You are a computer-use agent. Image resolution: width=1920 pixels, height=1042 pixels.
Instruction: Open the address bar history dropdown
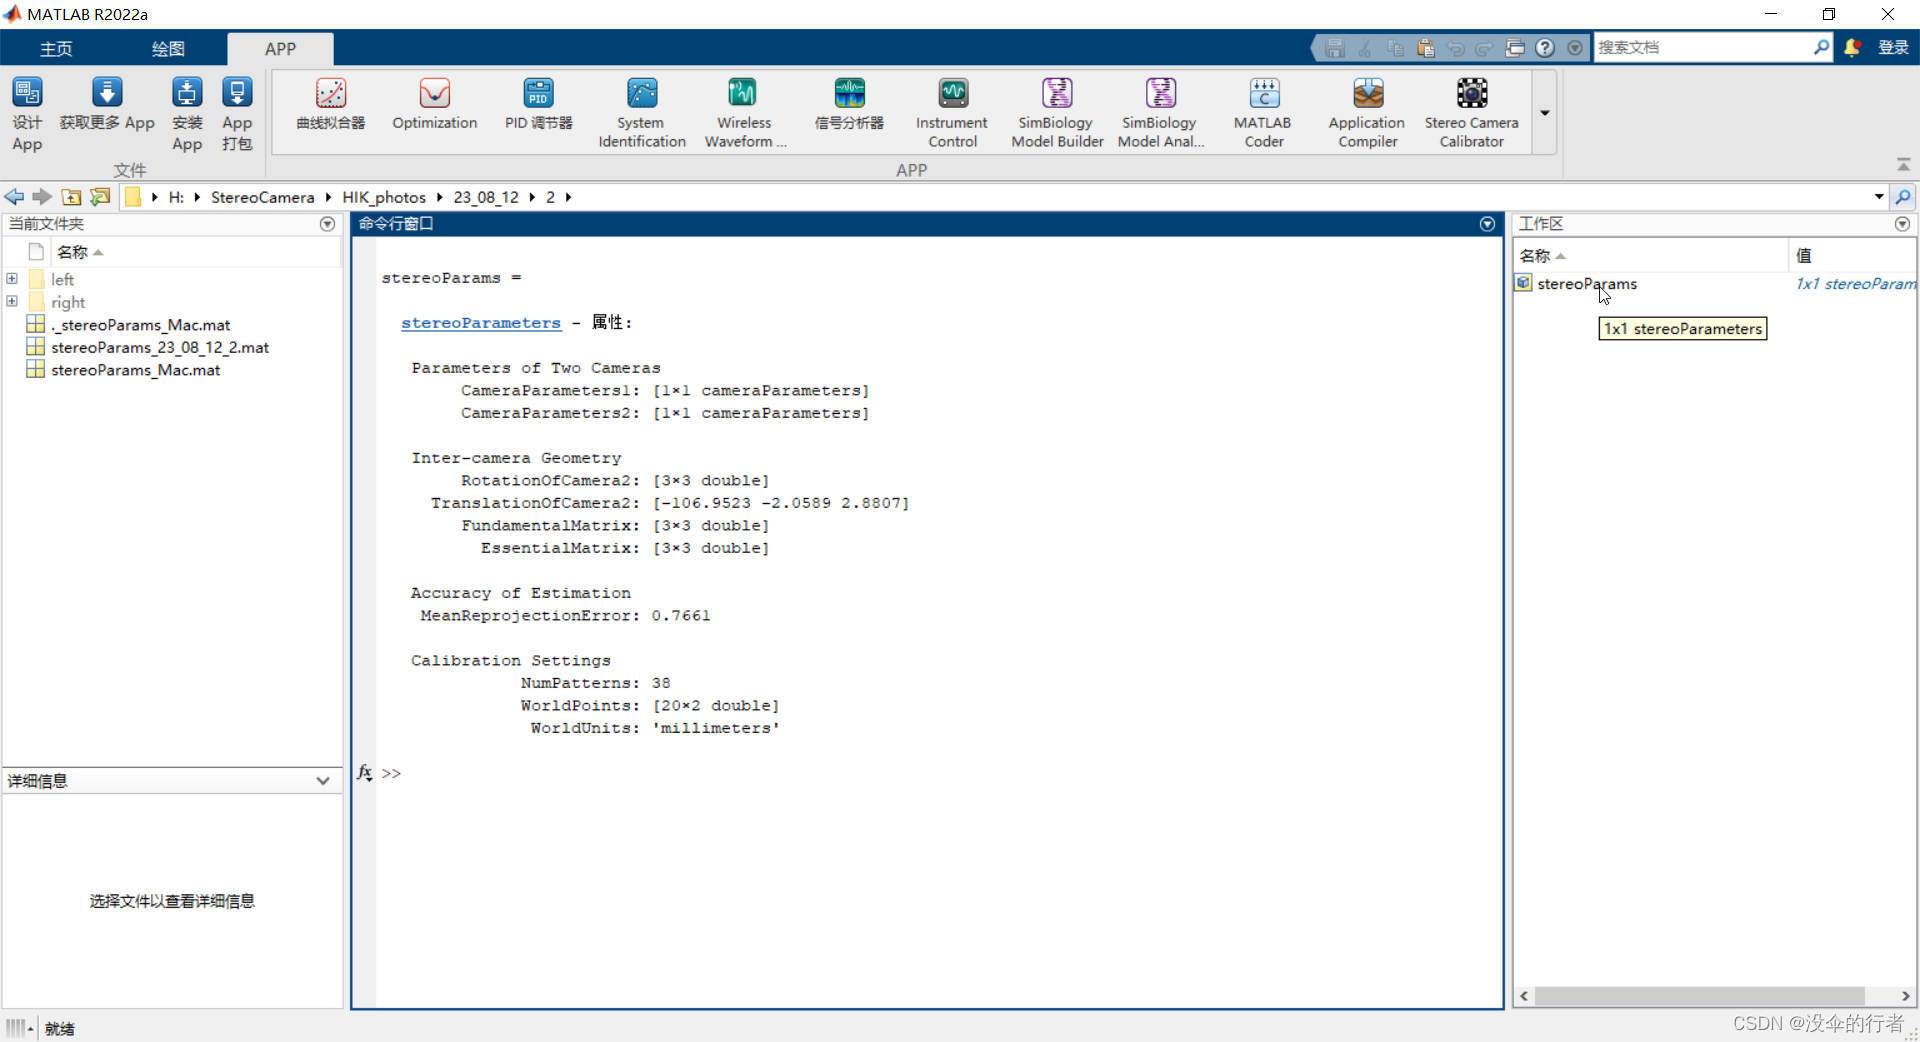[x=1879, y=197]
